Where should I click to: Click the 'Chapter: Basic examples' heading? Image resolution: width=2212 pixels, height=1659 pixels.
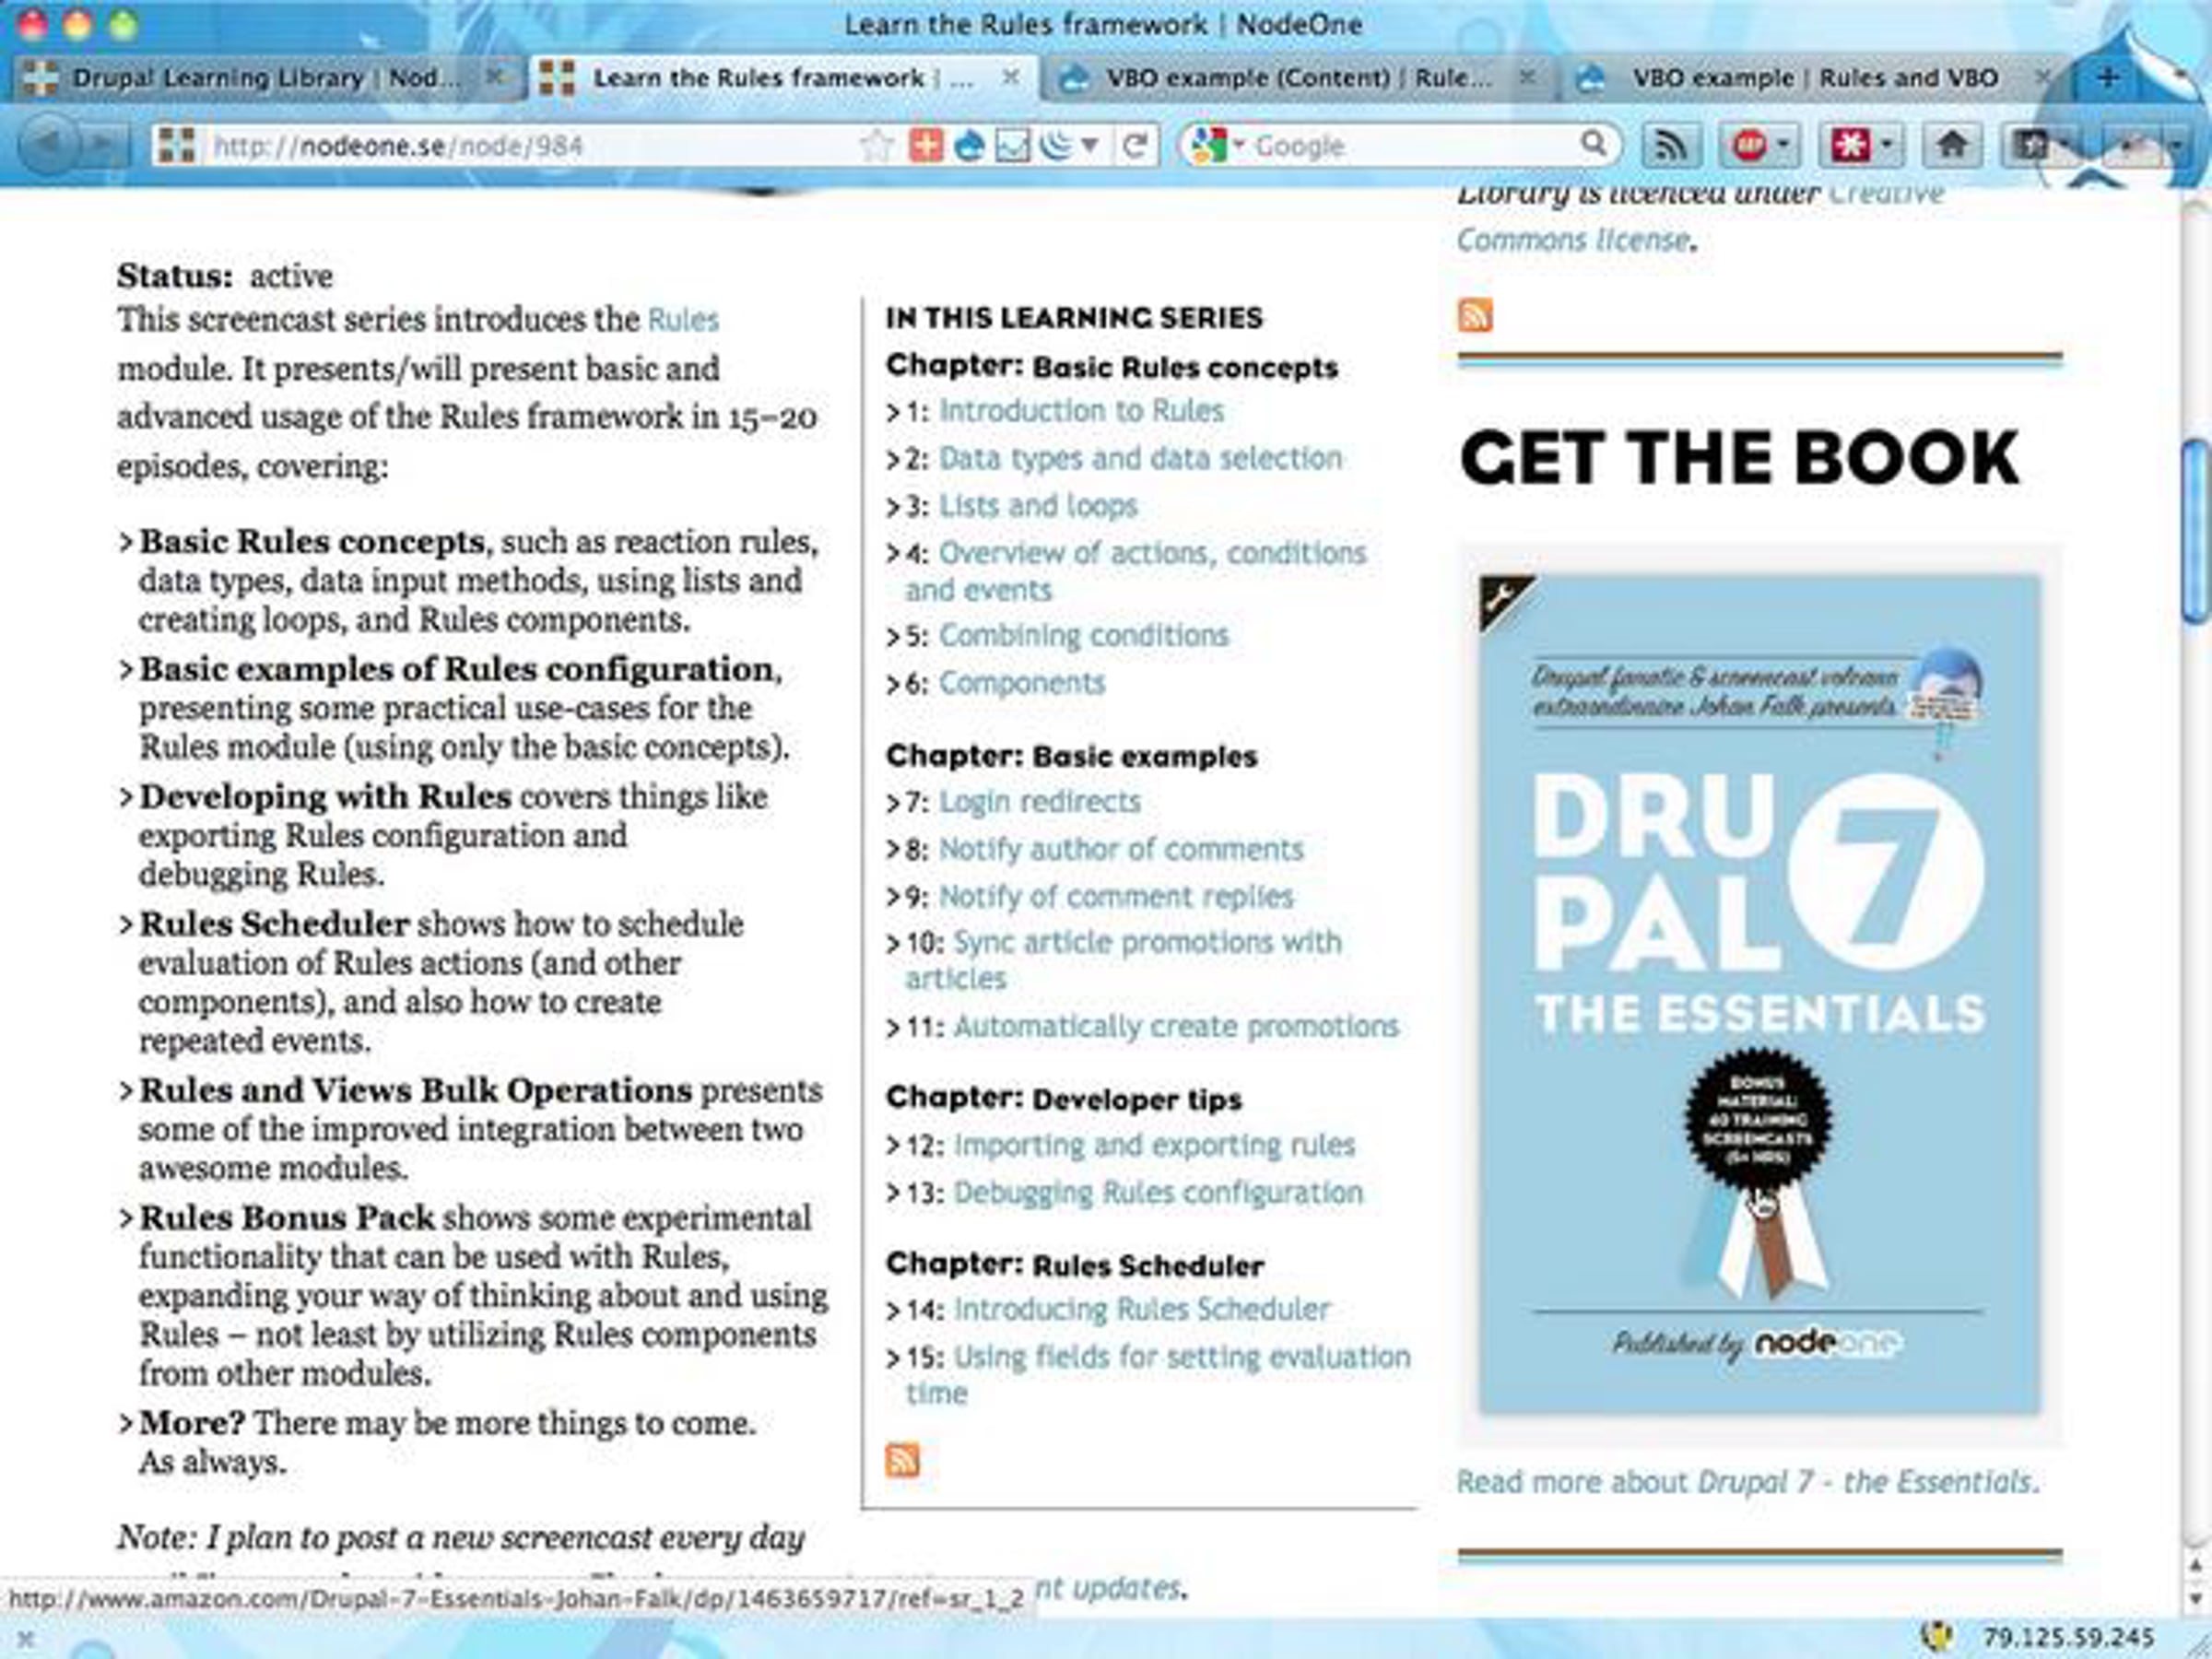click(x=1071, y=756)
